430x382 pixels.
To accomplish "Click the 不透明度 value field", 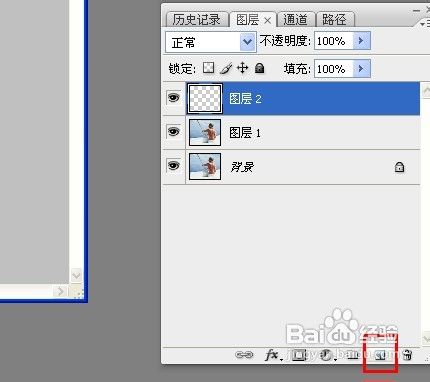I will coord(334,41).
